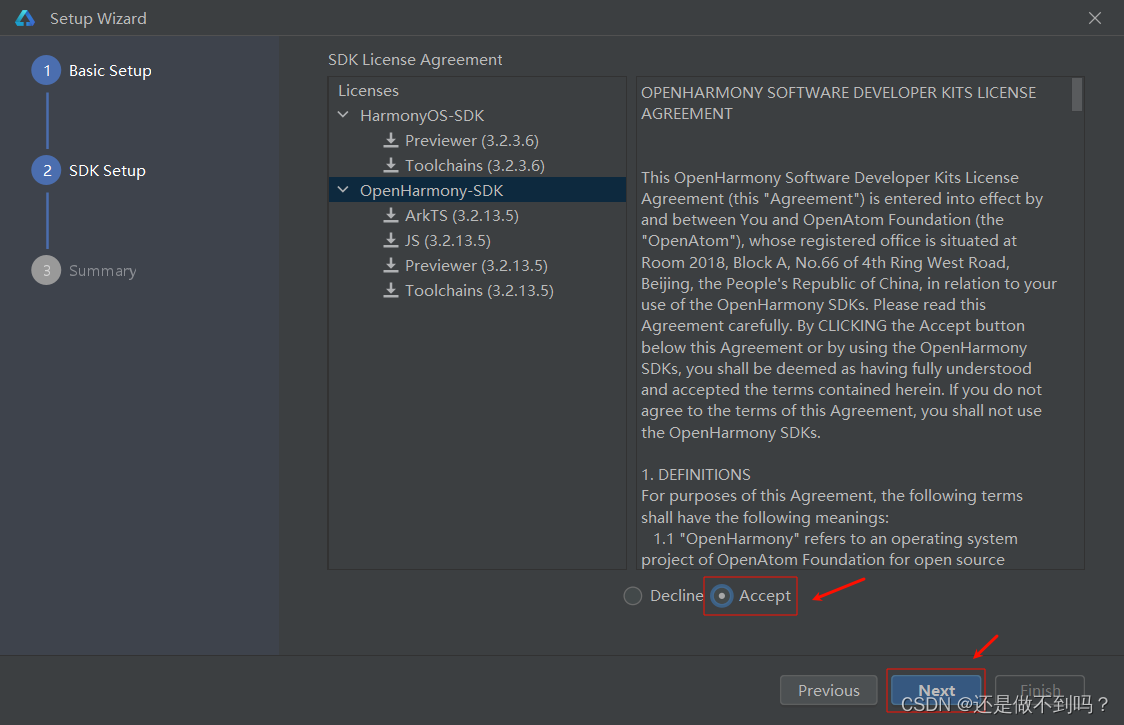Image resolution: width=1124 pixels, height=725 pixels.
Task: Click step 1 circle for Basic Setup
Action: coord(47,70)
